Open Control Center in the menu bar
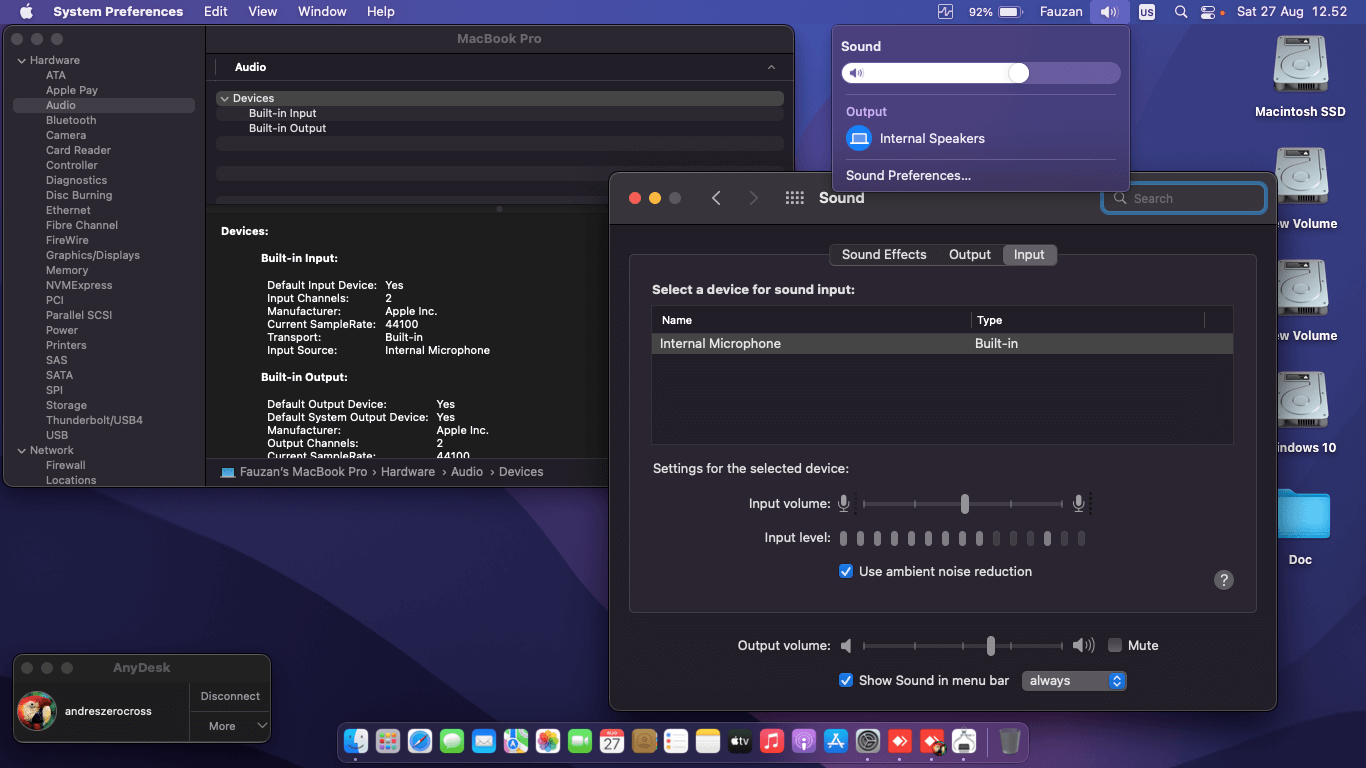The image size is (1366, 768). pos(1209,12)
